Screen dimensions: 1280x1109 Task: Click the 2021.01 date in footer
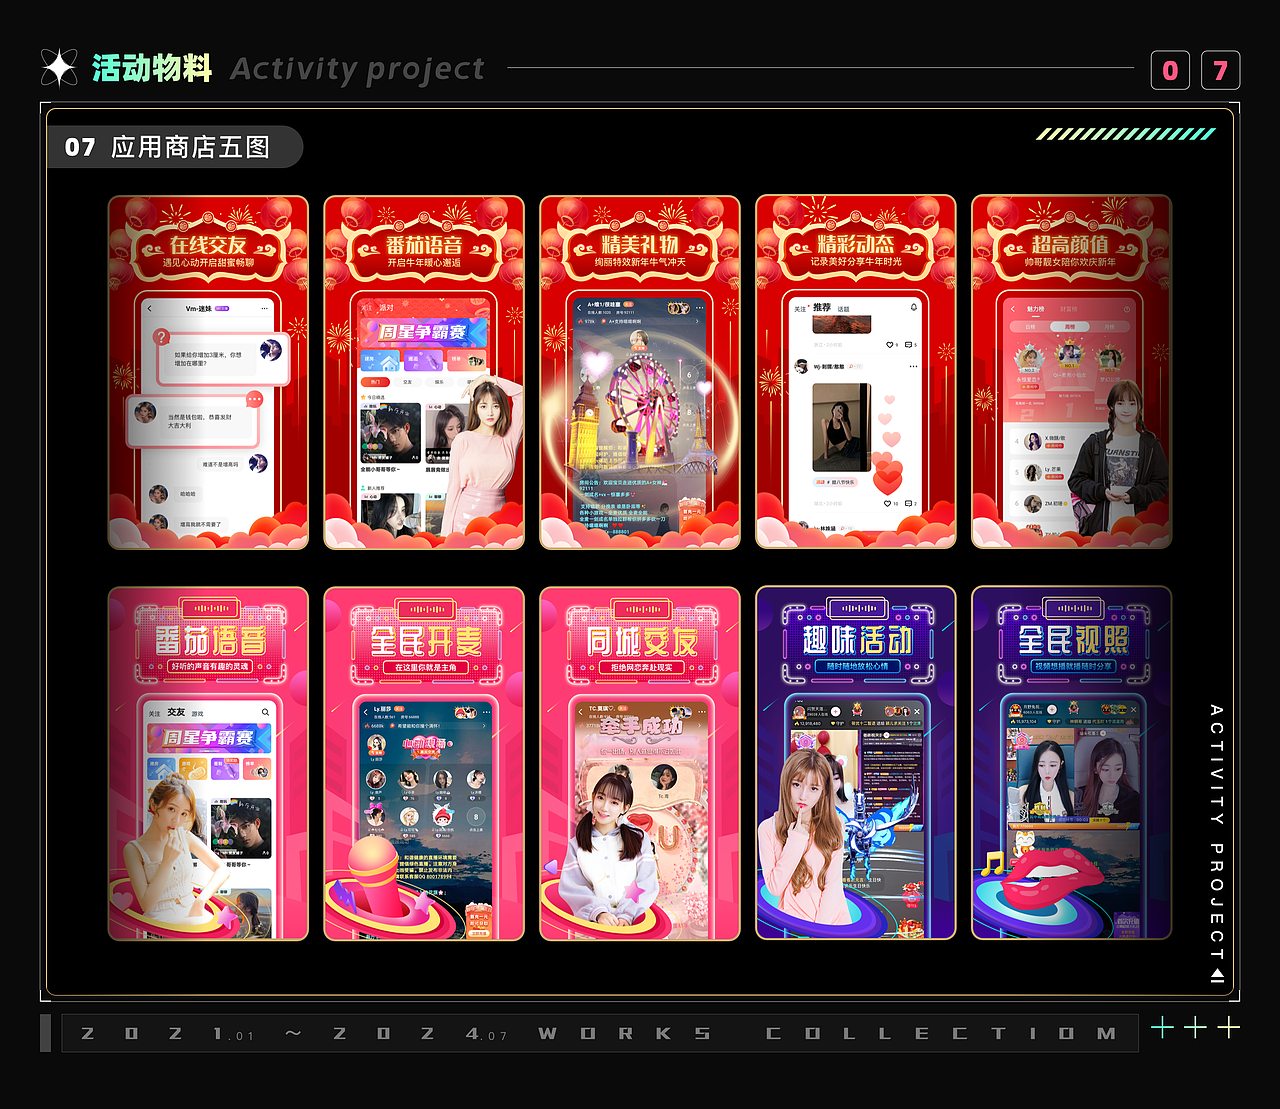(167, 1033)
